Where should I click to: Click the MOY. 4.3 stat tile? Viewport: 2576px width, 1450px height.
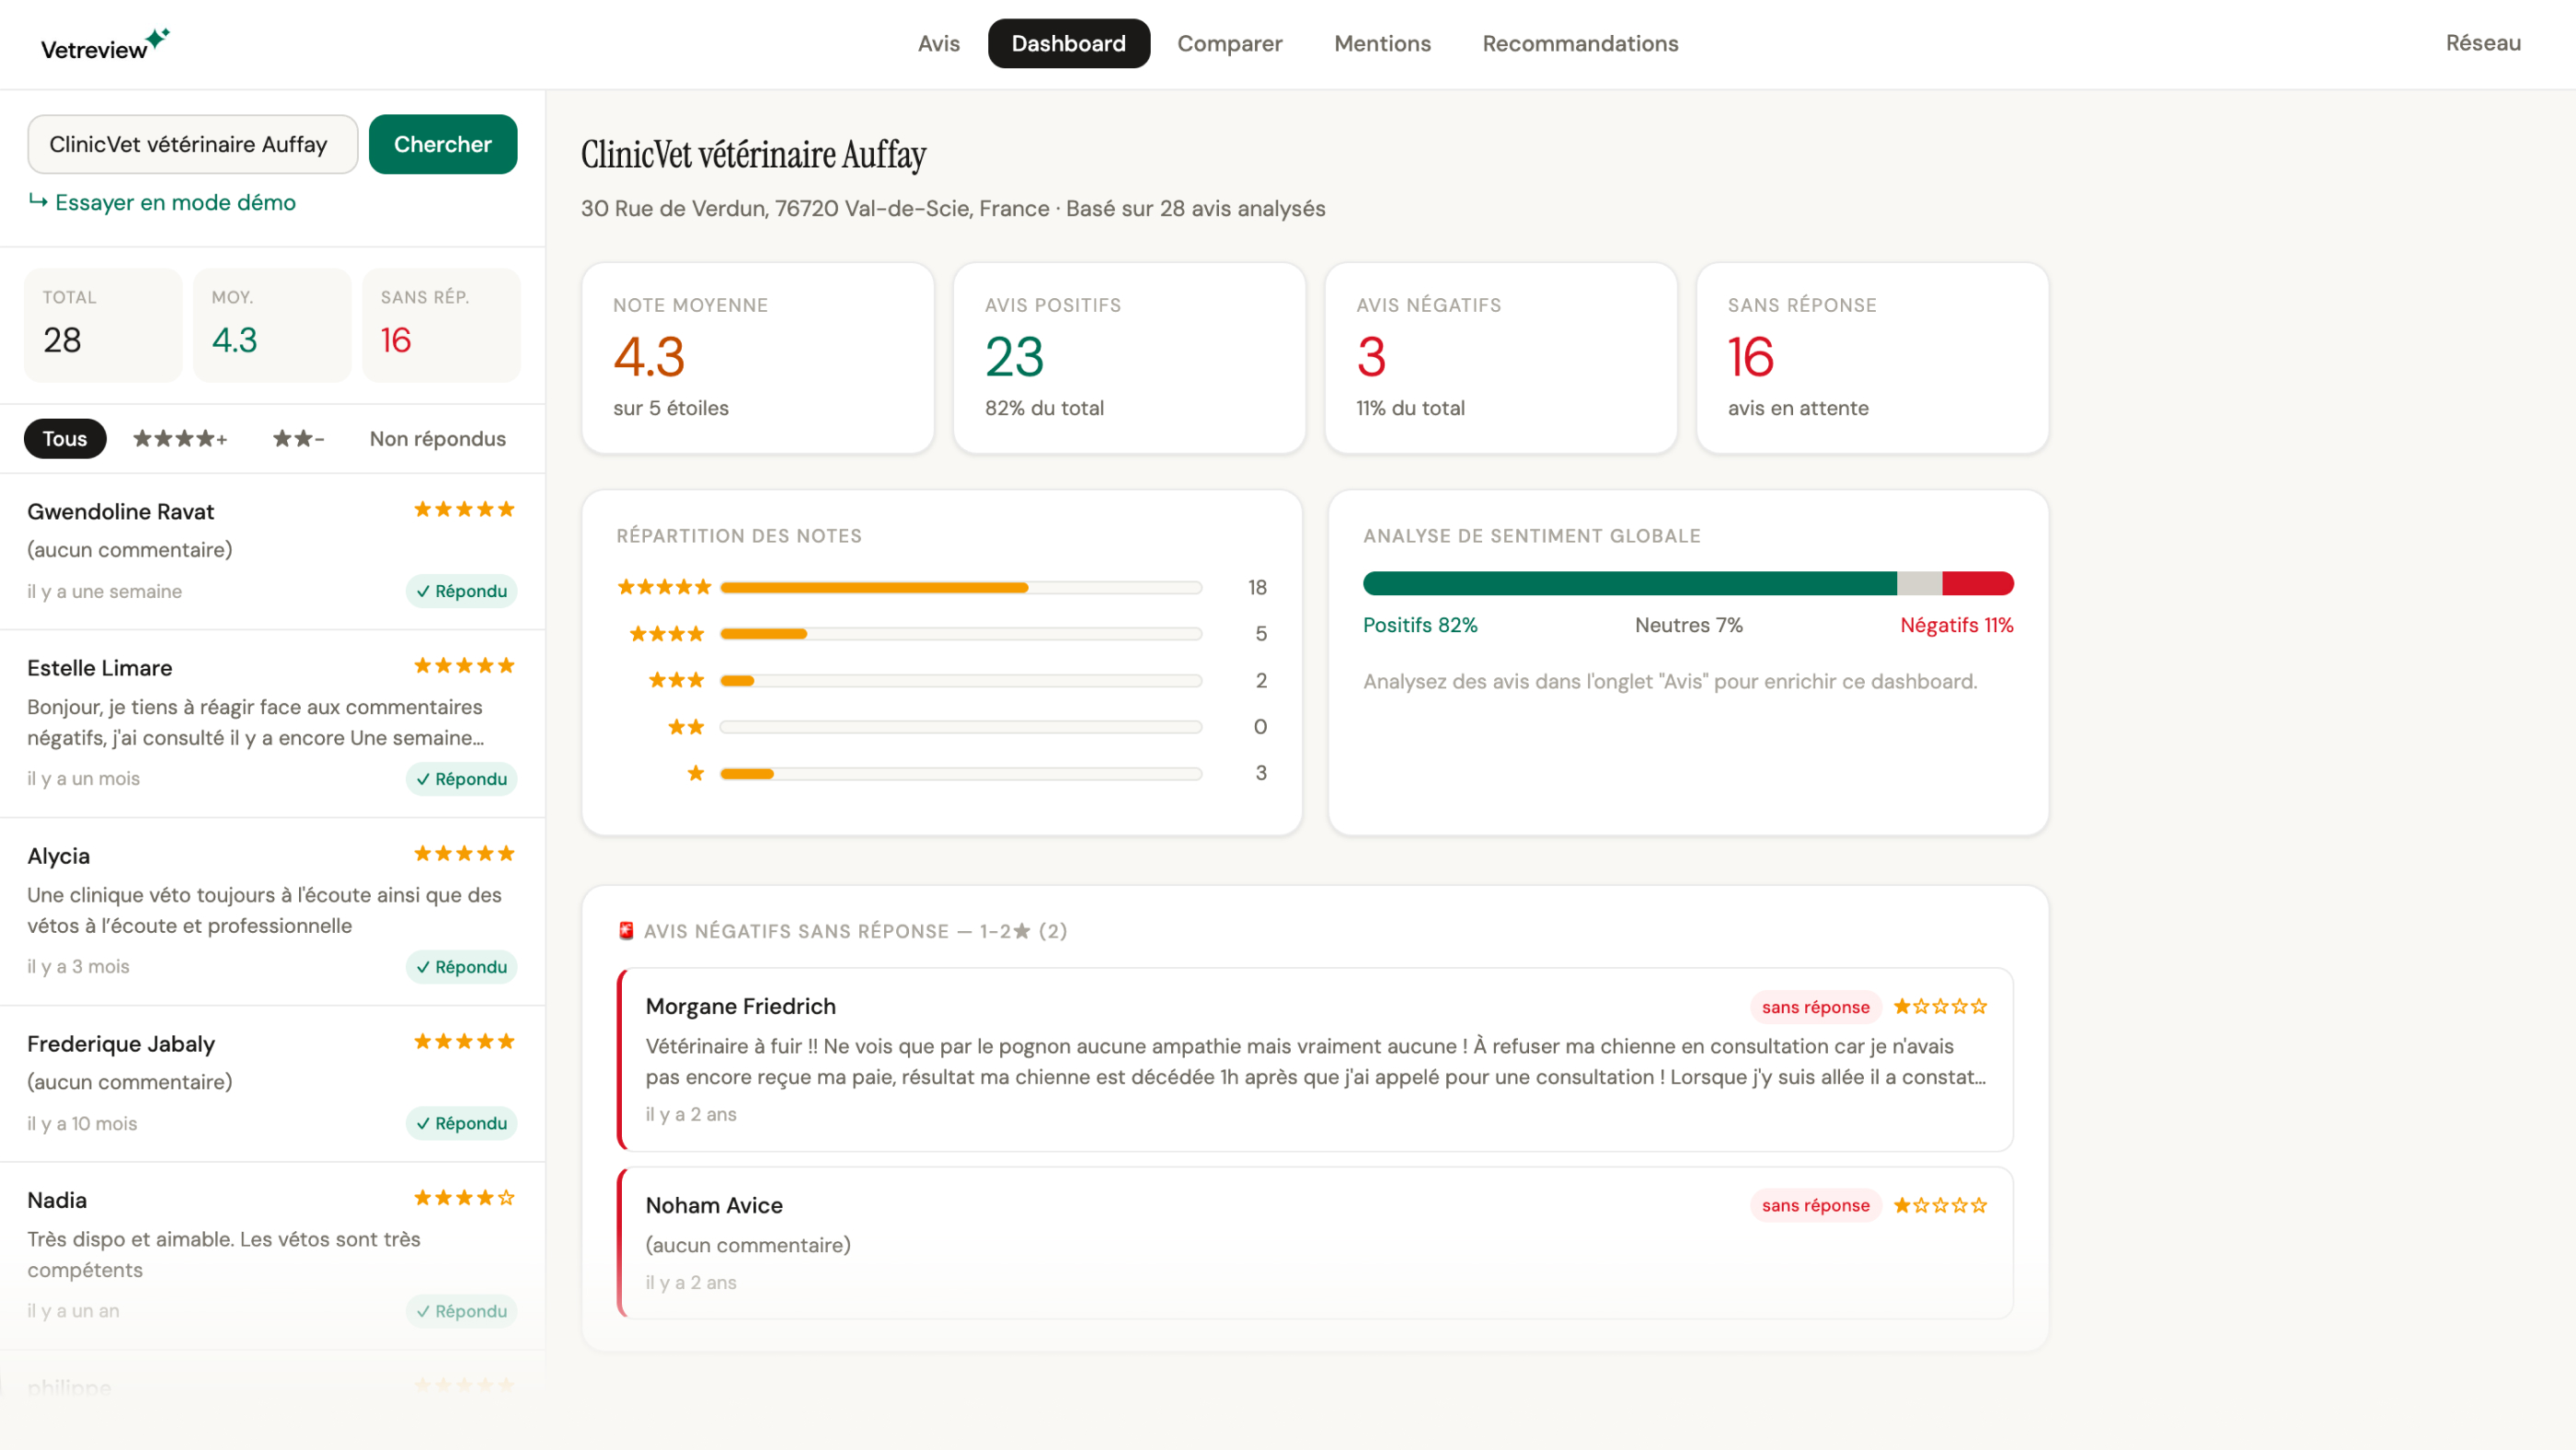272,325
